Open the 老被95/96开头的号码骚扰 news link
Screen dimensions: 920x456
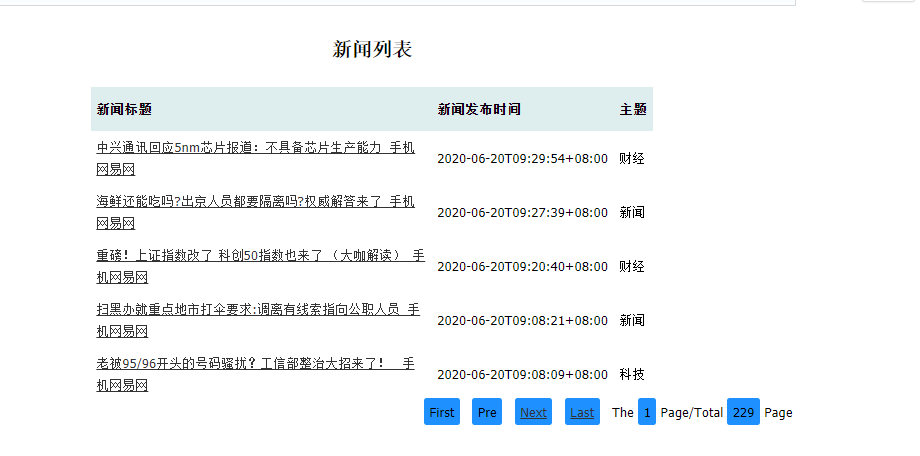point(255,374)
